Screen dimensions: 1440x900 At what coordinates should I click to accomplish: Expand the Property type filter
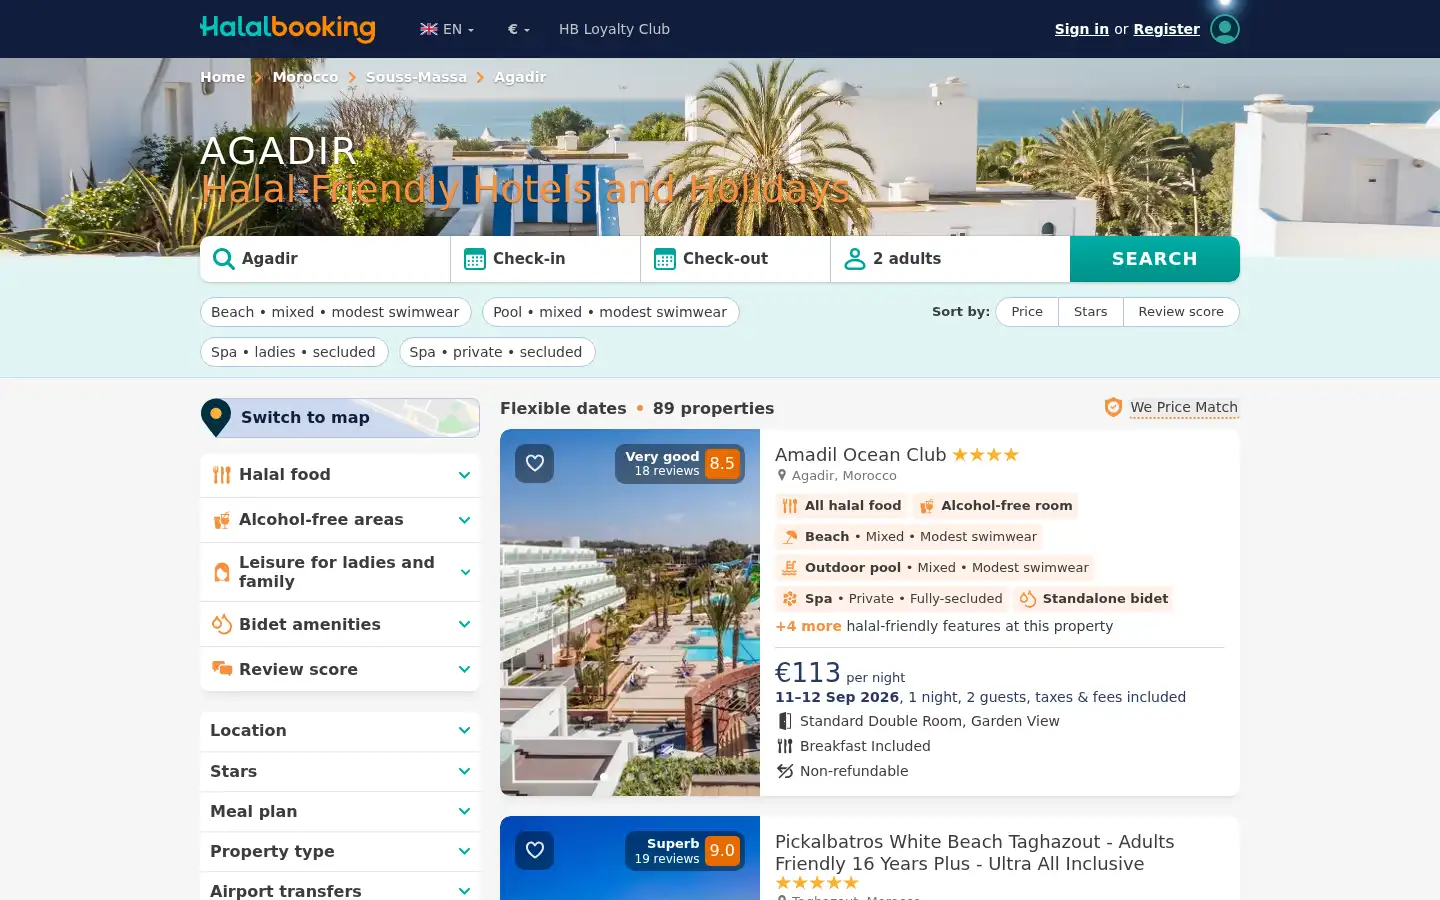pyautogui.click(x=340, y=851)
